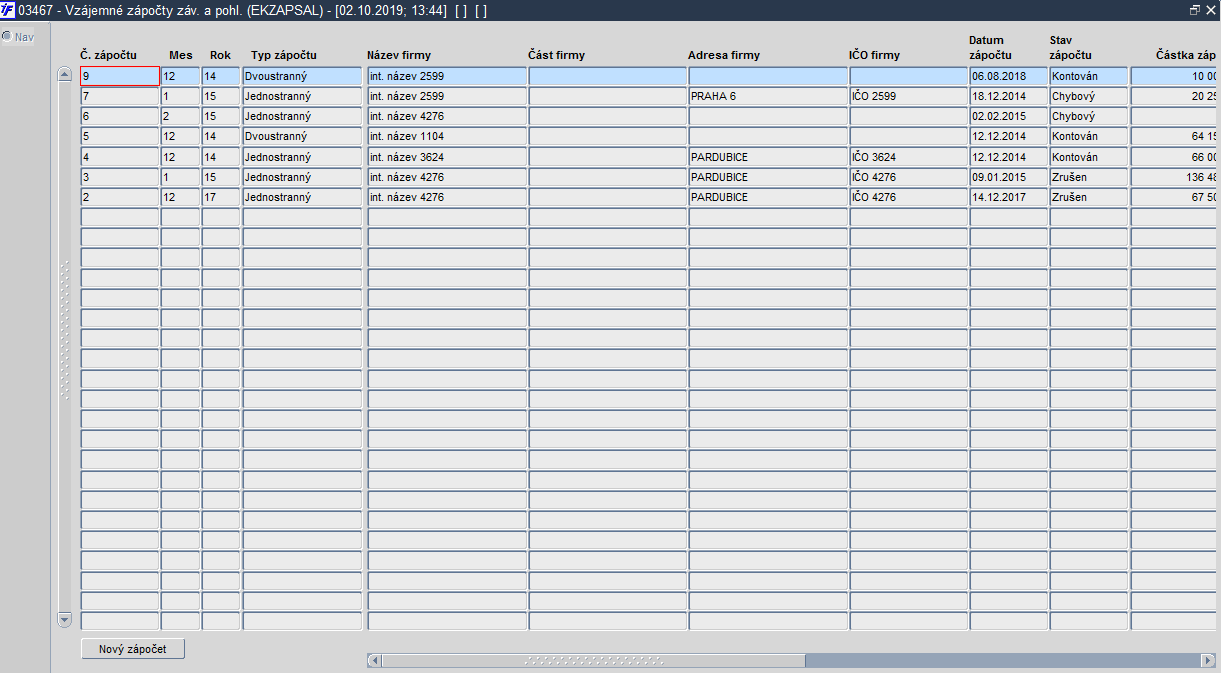This screenshot has height=673, width=1221.
Task: Click the Adresa firmy column header
Action: coord(724,55)
